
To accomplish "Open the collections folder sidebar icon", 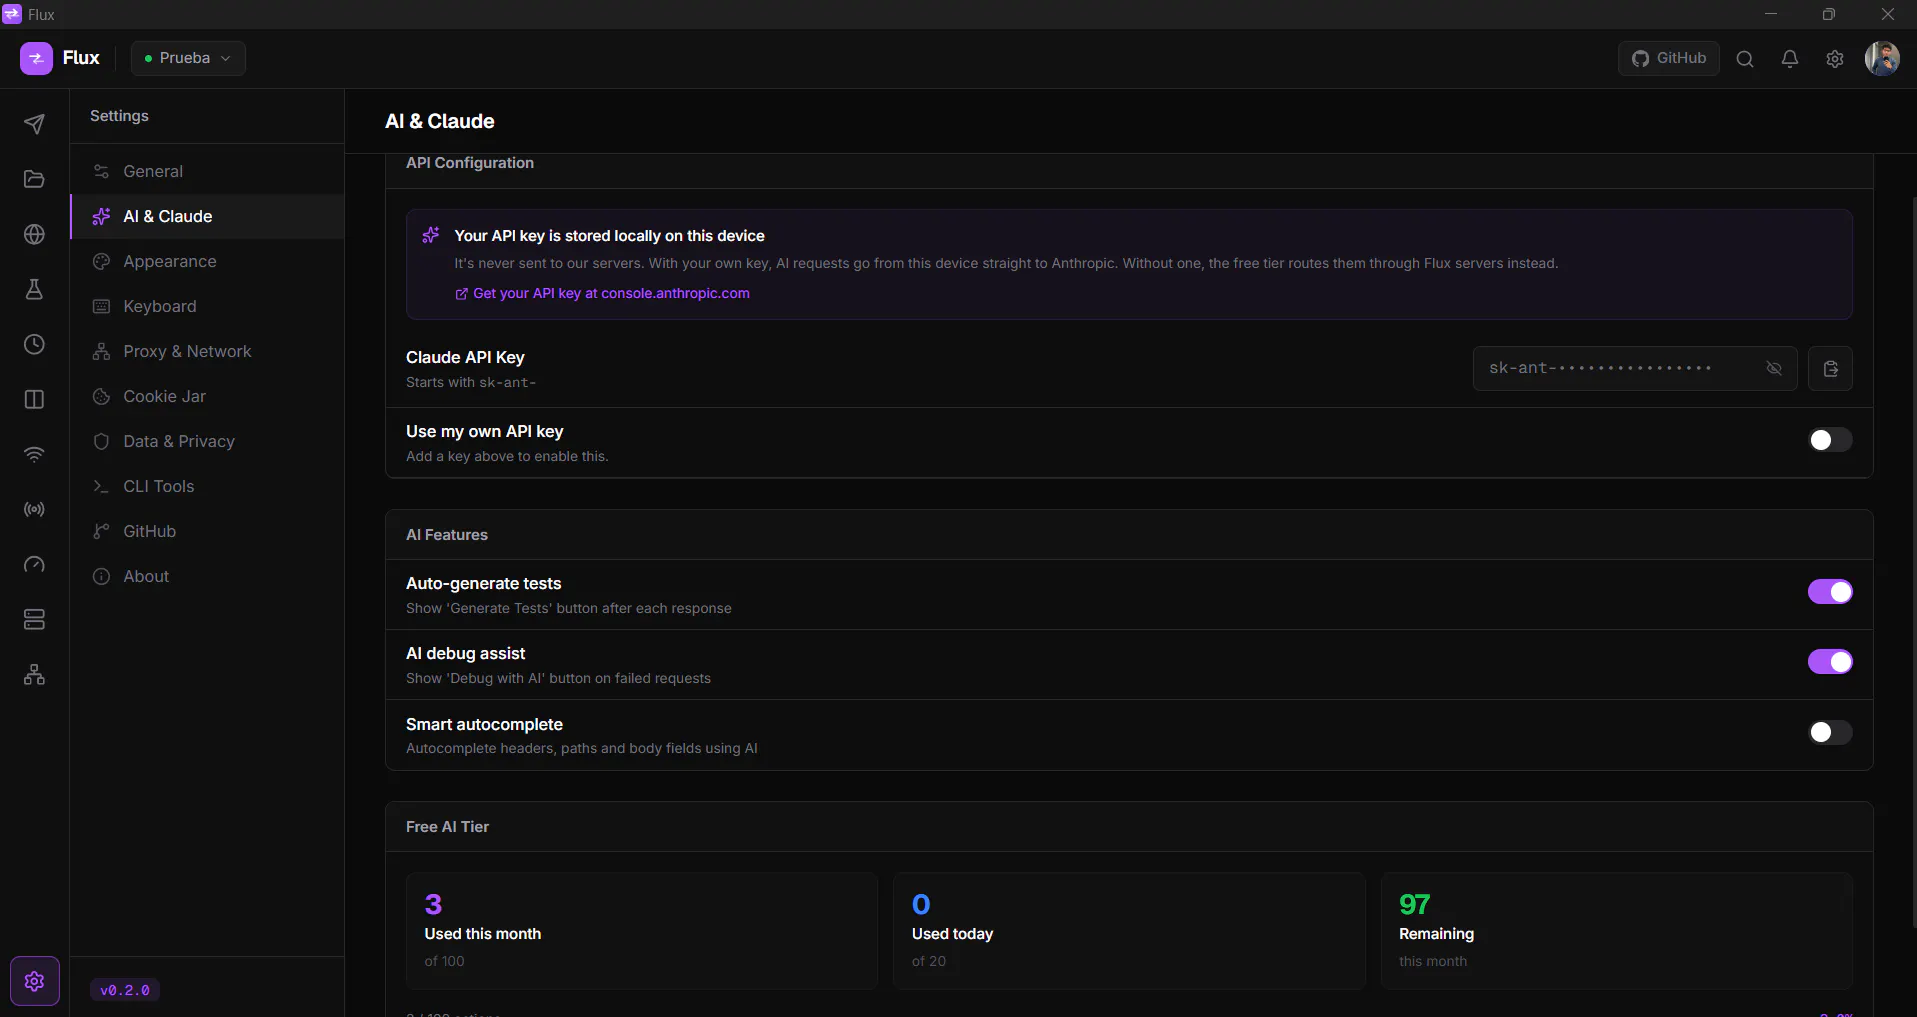I will tap(34, 179).
